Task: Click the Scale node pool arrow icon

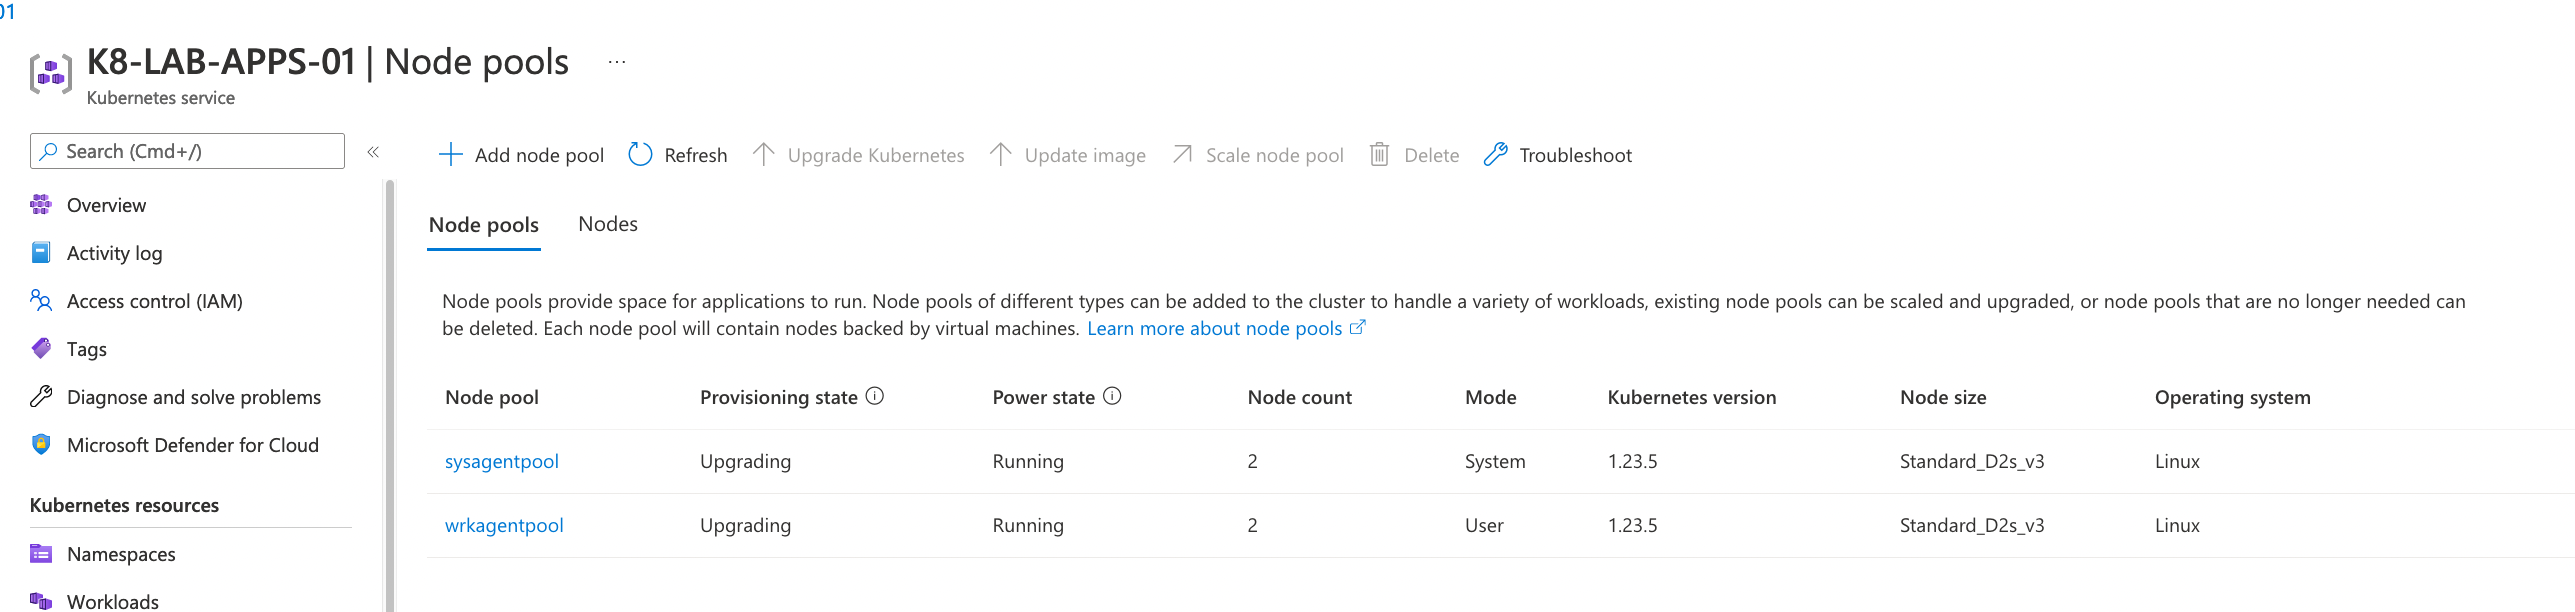Action: point(1182,155)
